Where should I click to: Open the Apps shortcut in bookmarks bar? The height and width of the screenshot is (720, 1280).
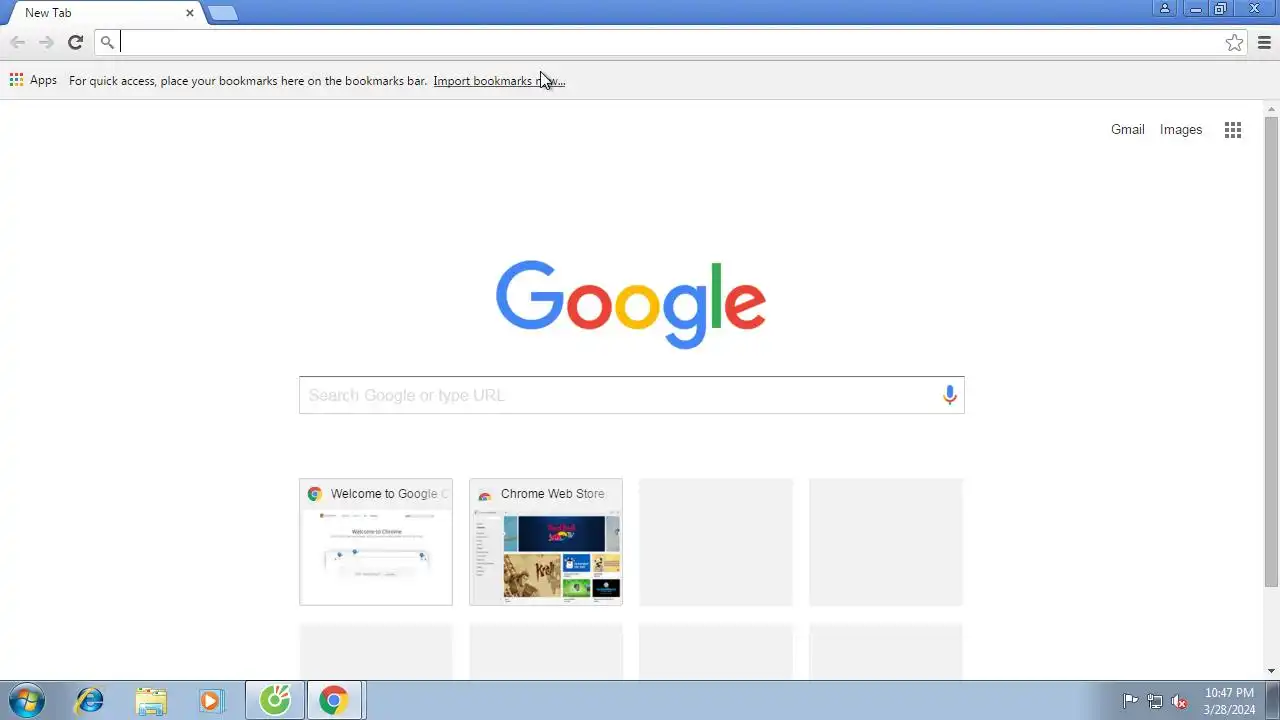click(x=33, y=80)
